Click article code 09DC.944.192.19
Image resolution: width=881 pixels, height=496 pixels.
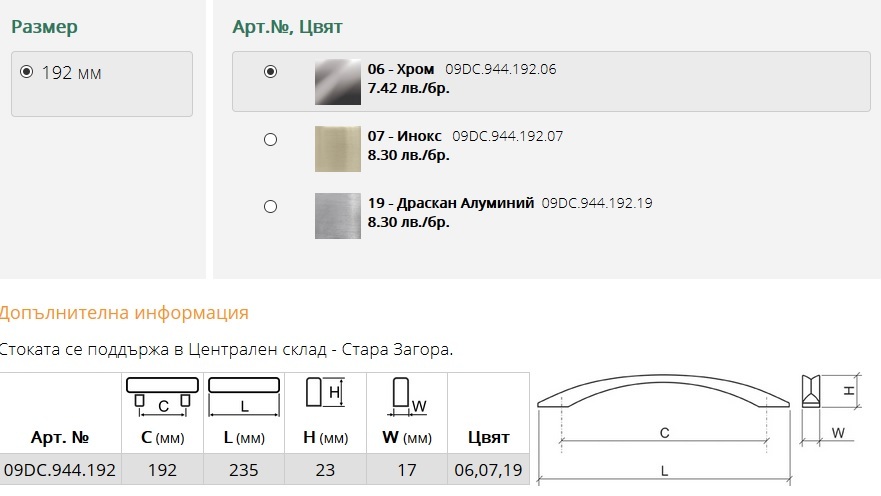click(597, 203)
